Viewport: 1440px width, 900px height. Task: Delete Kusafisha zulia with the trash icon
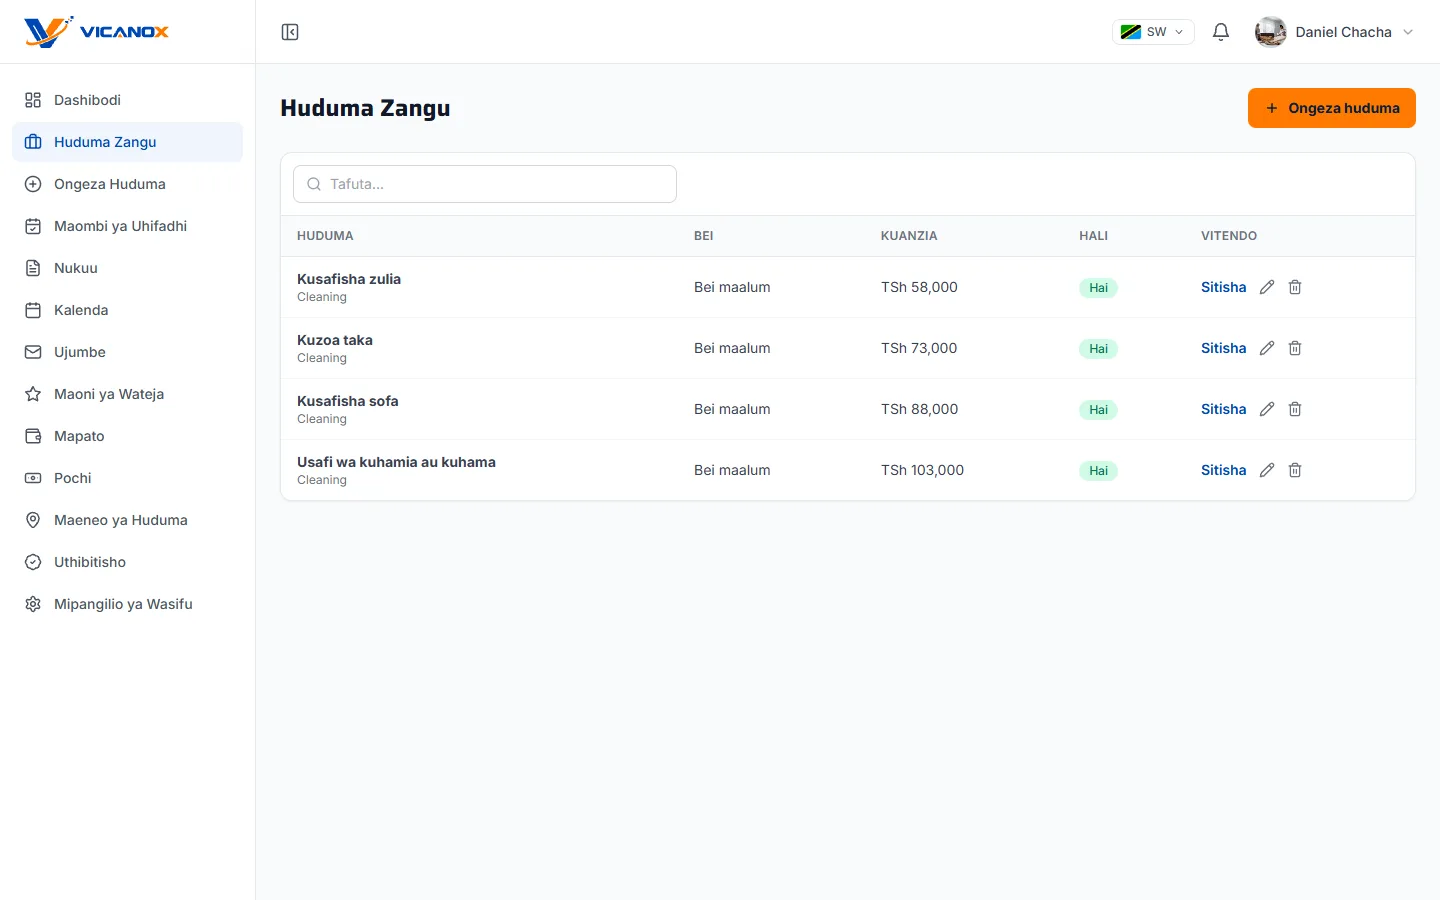coord(1295,287)
